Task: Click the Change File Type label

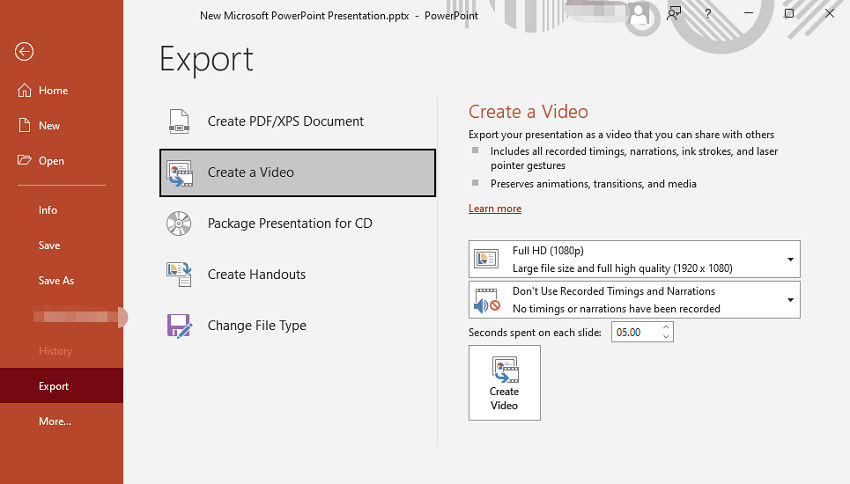Action: click(257, 325)
